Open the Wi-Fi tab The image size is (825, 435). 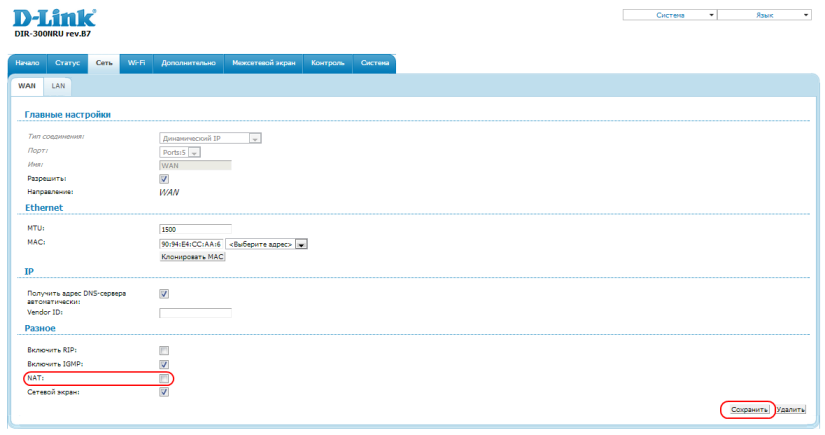coord(136,64)
